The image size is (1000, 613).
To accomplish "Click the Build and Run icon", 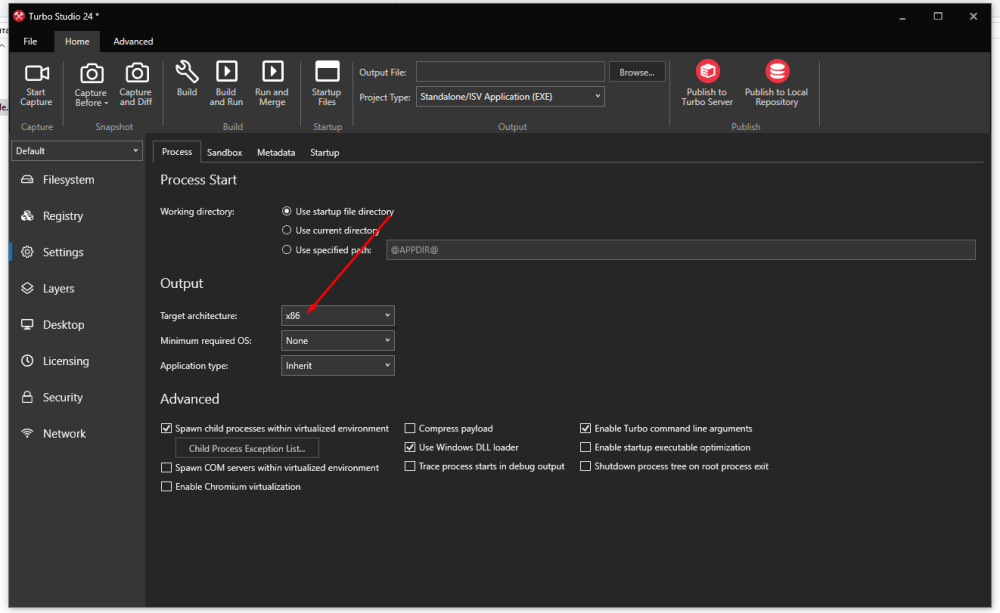I will 226,71.
